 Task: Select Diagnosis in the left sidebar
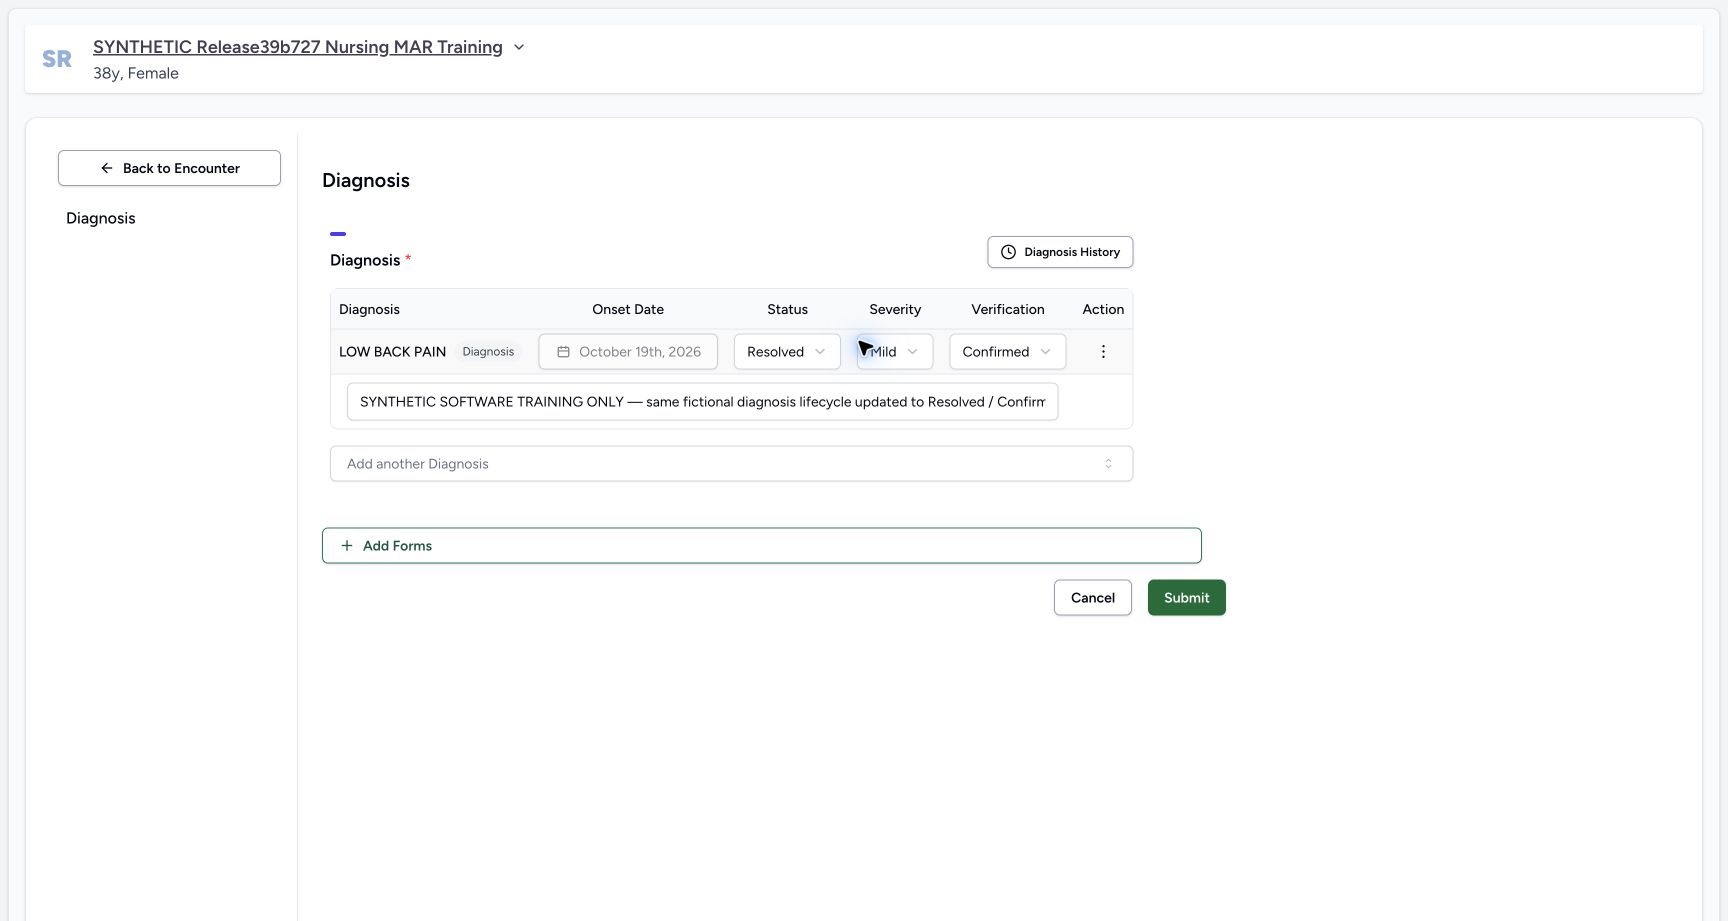101,218
